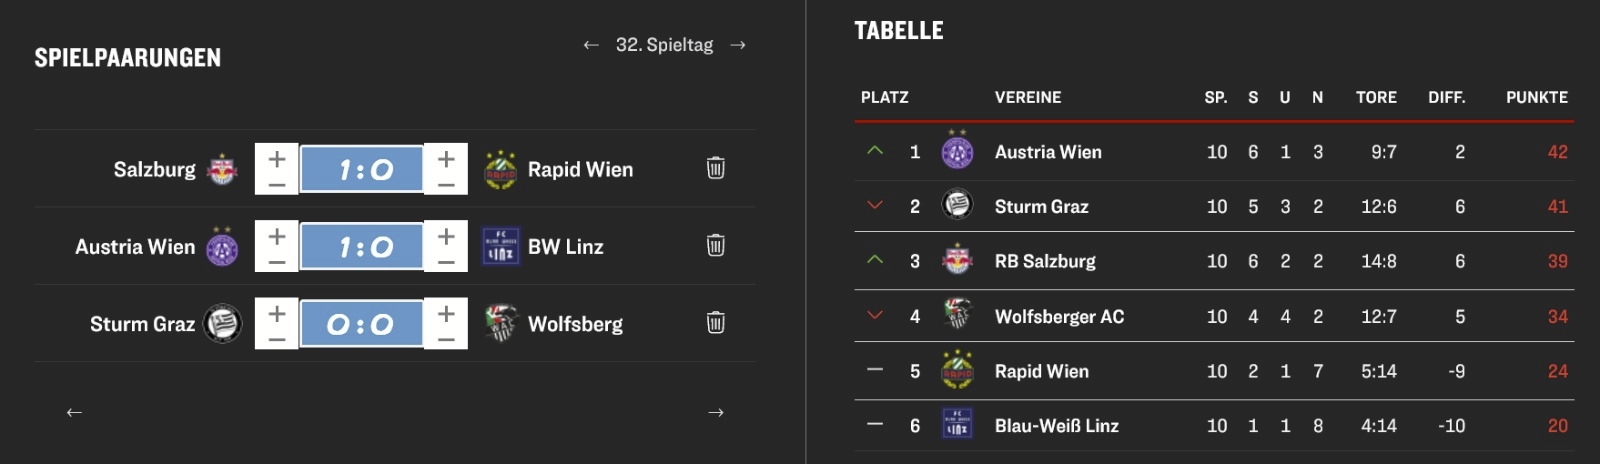This screenshot has width=1600, height=464.
Task: Click the bottom left back arrow
Action: click(74, 412)
